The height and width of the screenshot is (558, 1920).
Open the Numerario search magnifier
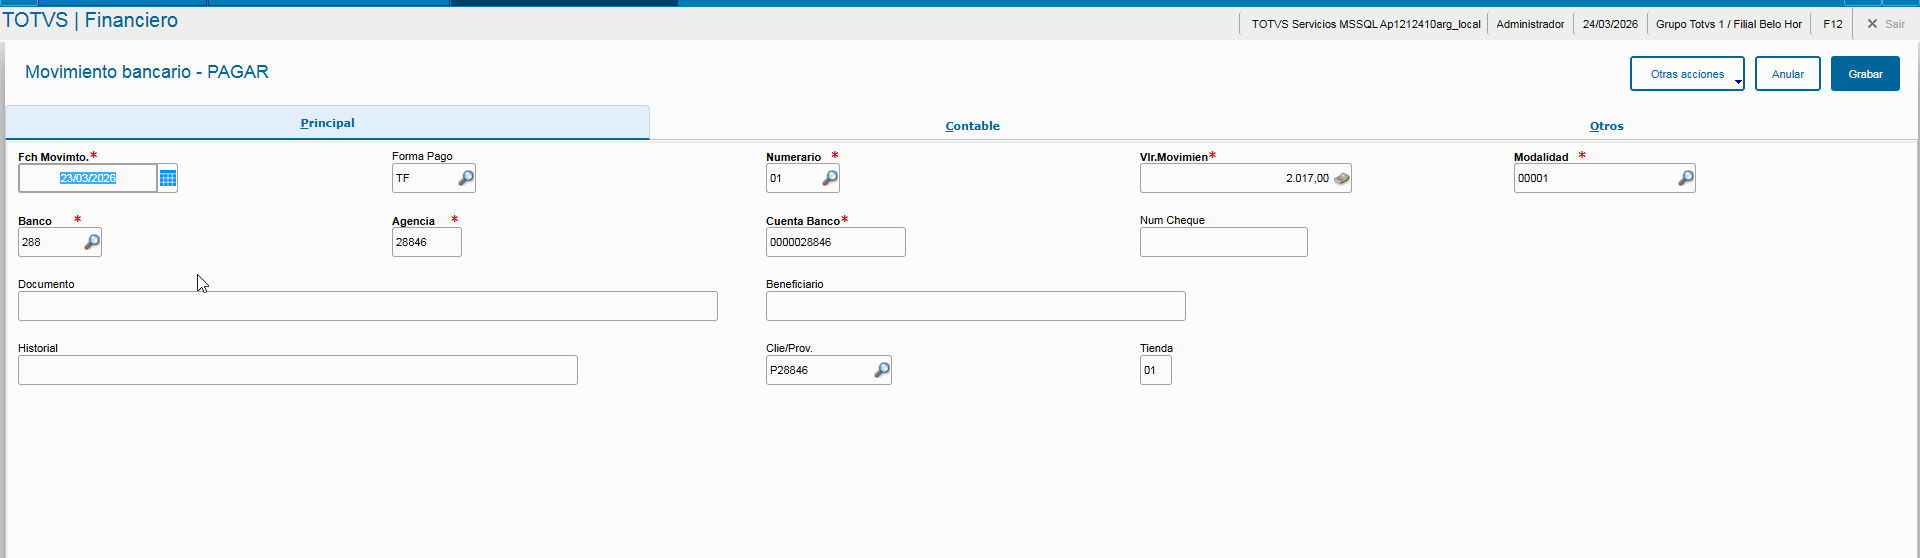point(830,178)
